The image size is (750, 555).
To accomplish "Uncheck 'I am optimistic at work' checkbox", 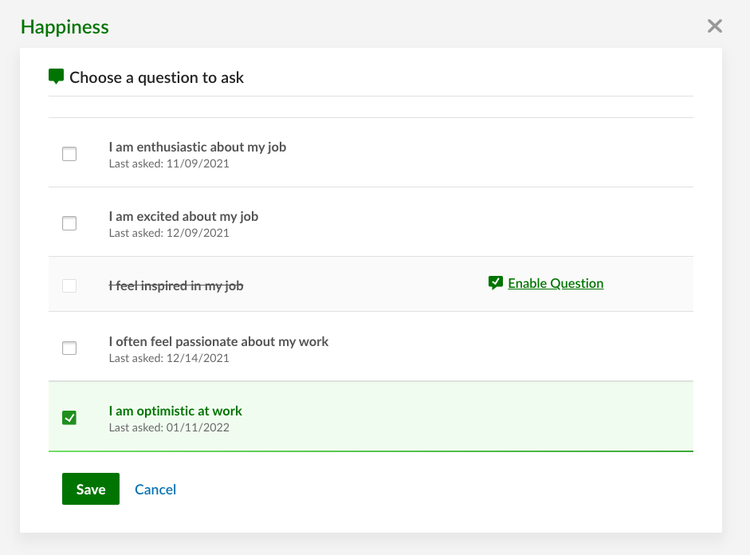I will point(69,418).
